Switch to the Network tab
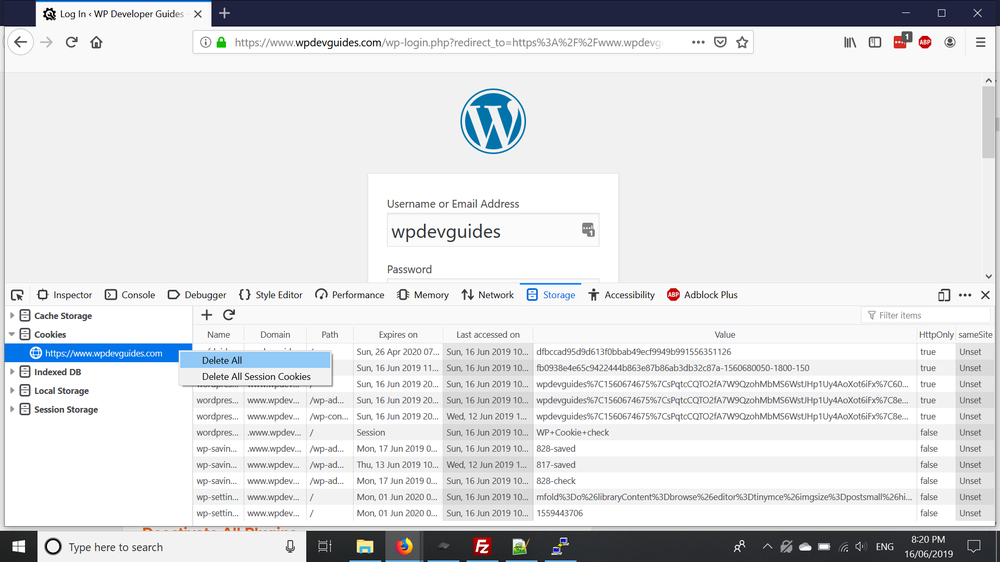1000x562 pixels. coord(488,295)
